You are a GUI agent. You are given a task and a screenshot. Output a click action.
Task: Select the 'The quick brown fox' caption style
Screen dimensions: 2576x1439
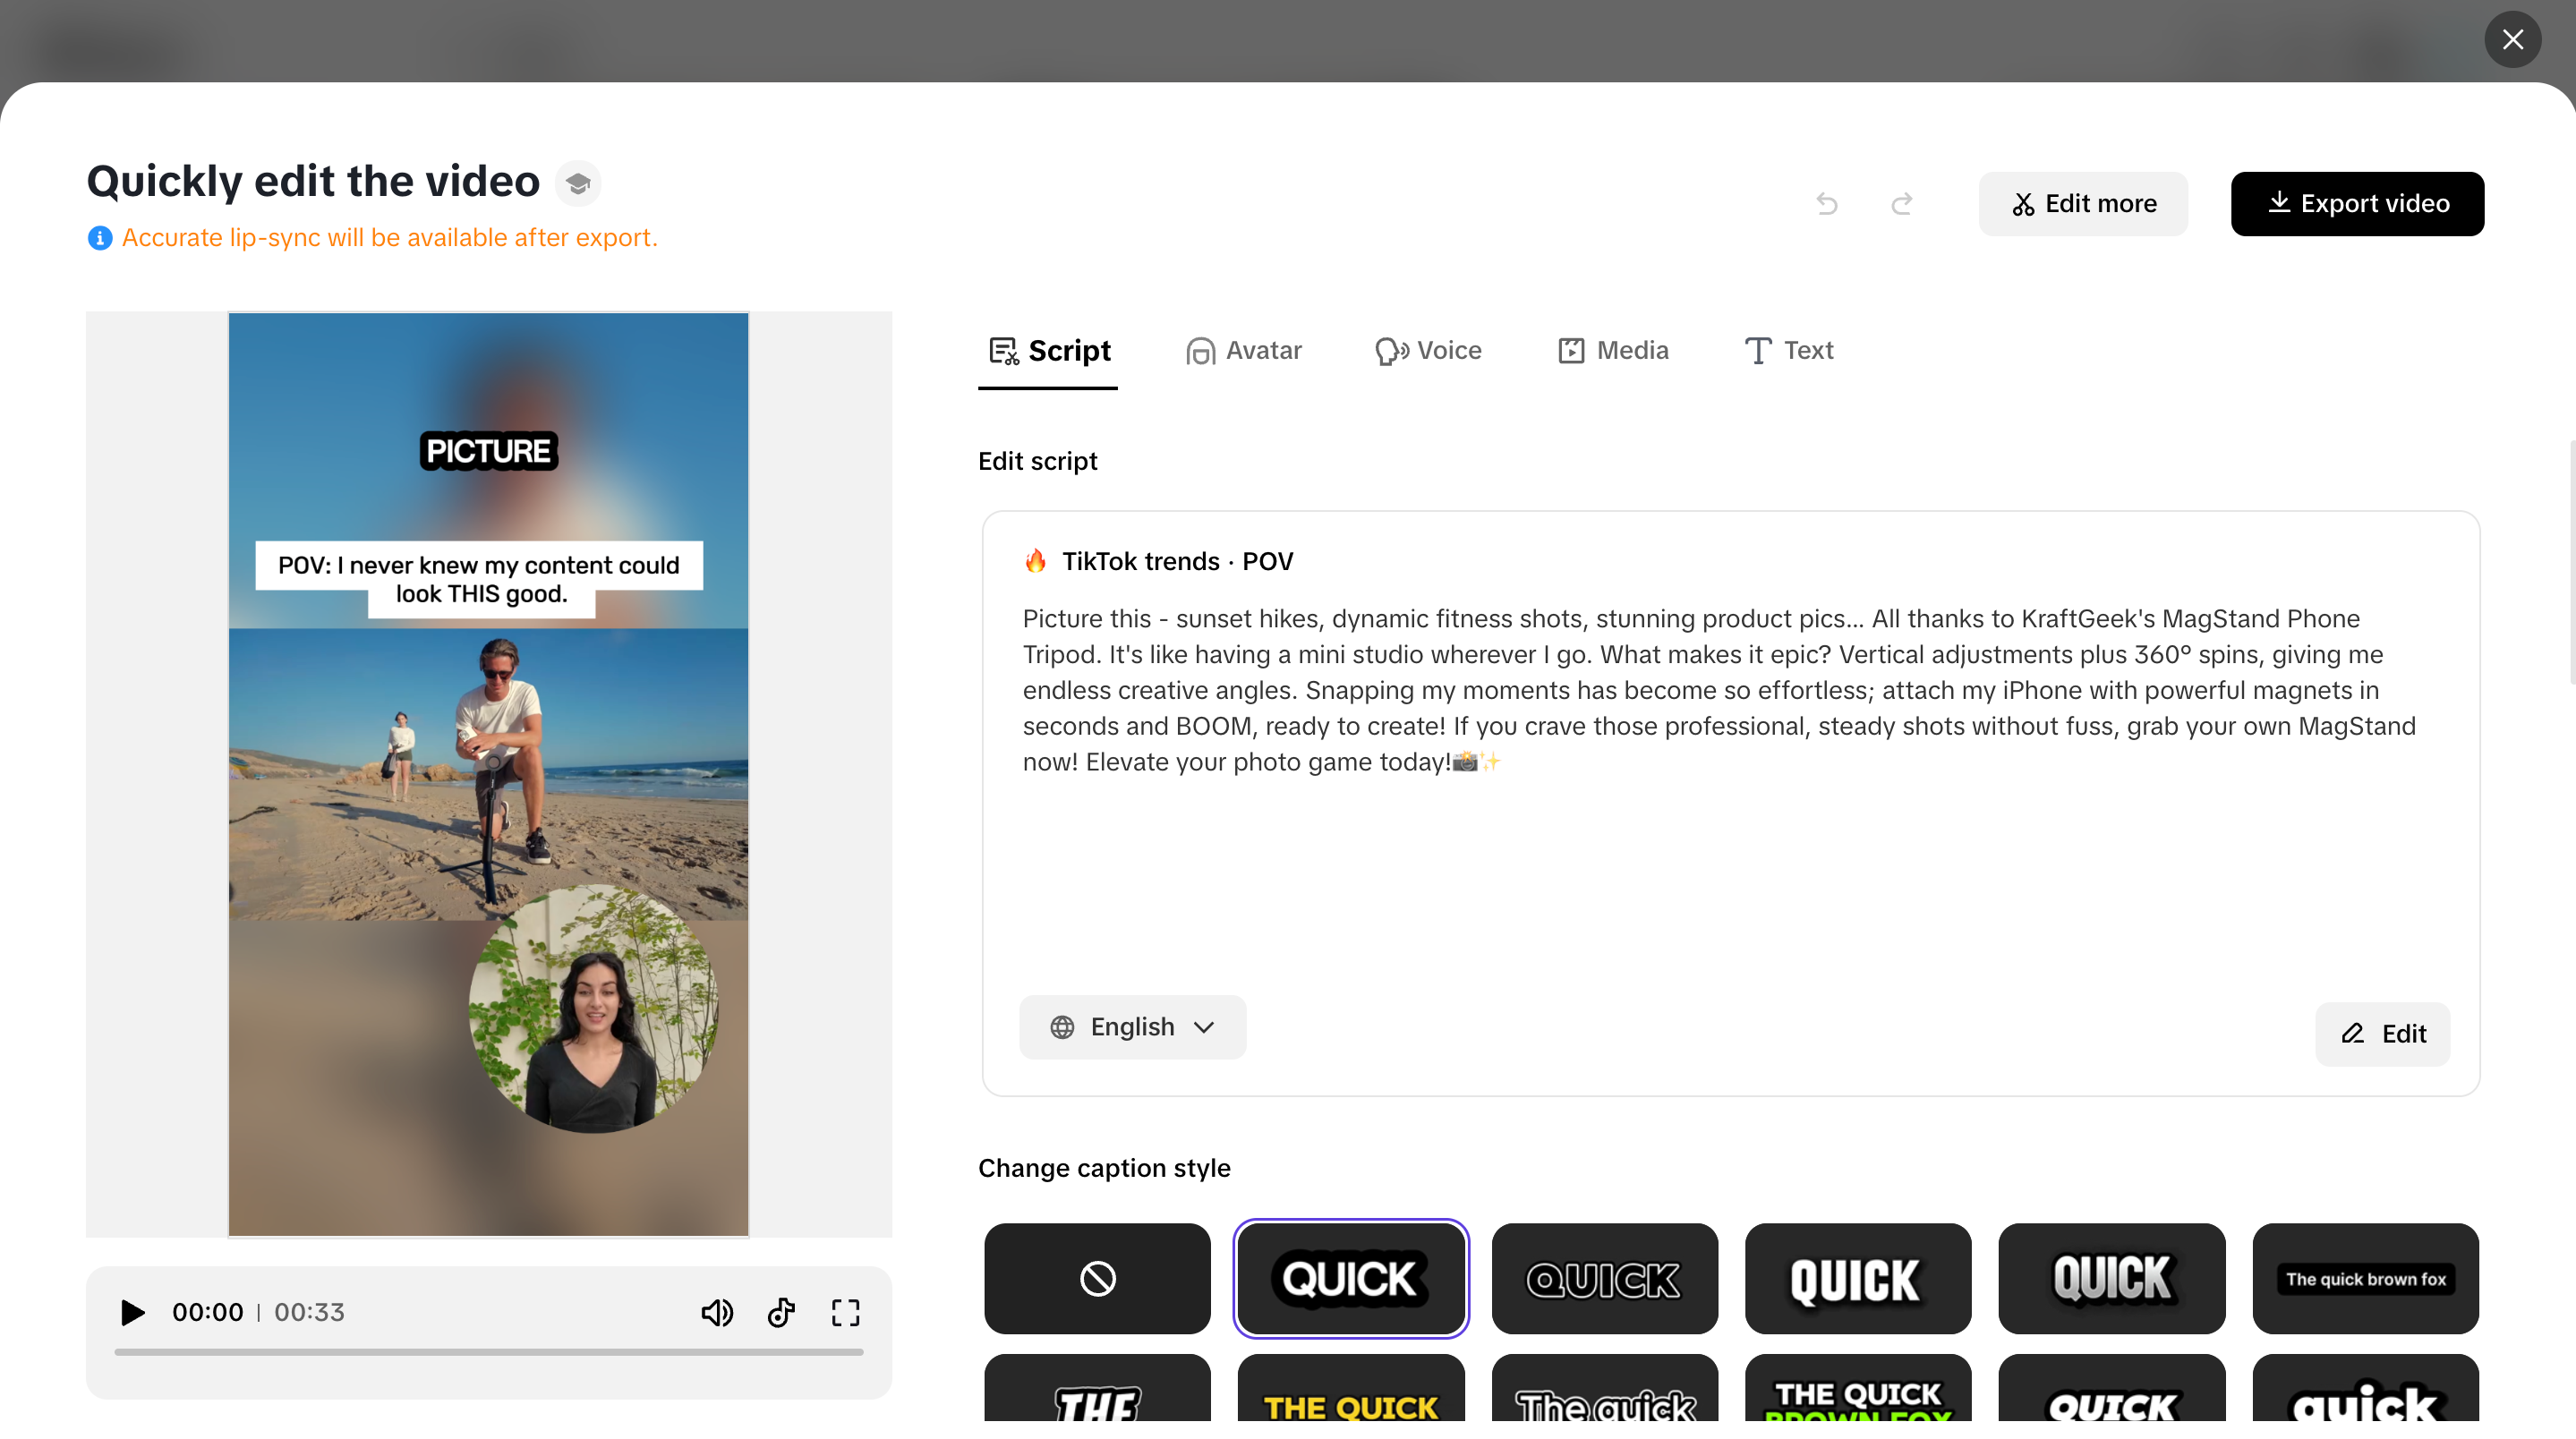click(2365, 1278)
